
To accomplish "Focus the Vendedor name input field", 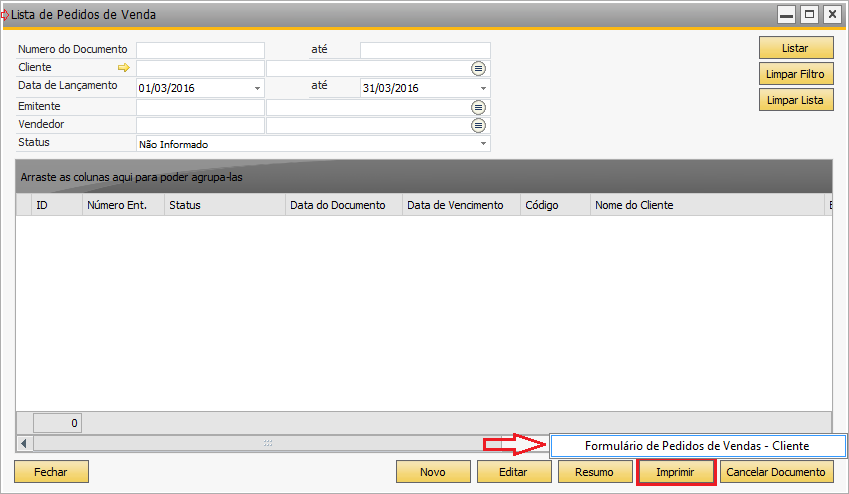I will click(368, 126).
